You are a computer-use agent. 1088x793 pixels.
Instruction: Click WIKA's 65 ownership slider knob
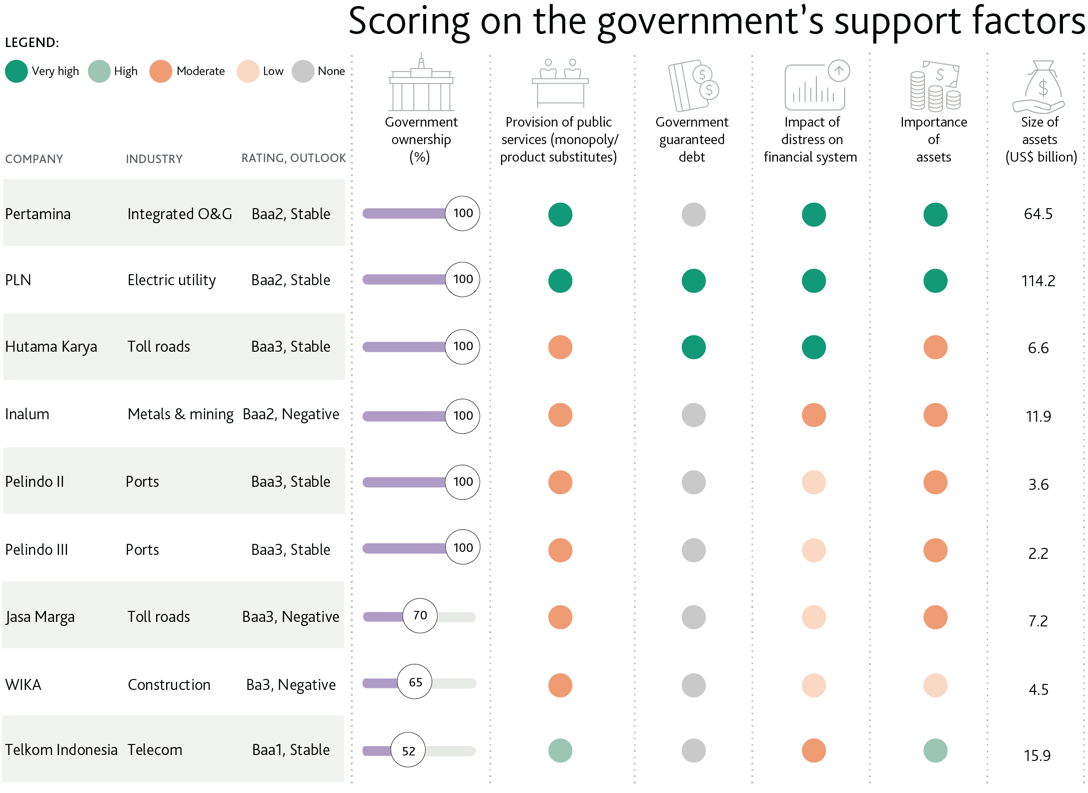pos(416,683)
